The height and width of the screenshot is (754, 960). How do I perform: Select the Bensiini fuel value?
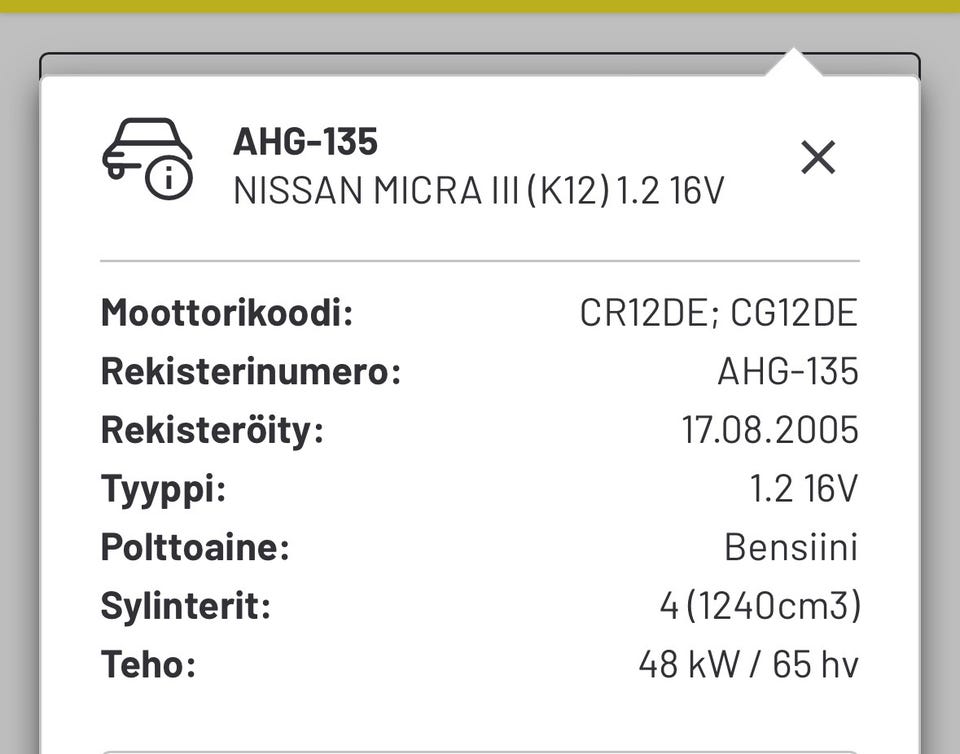tap(791, 547)
